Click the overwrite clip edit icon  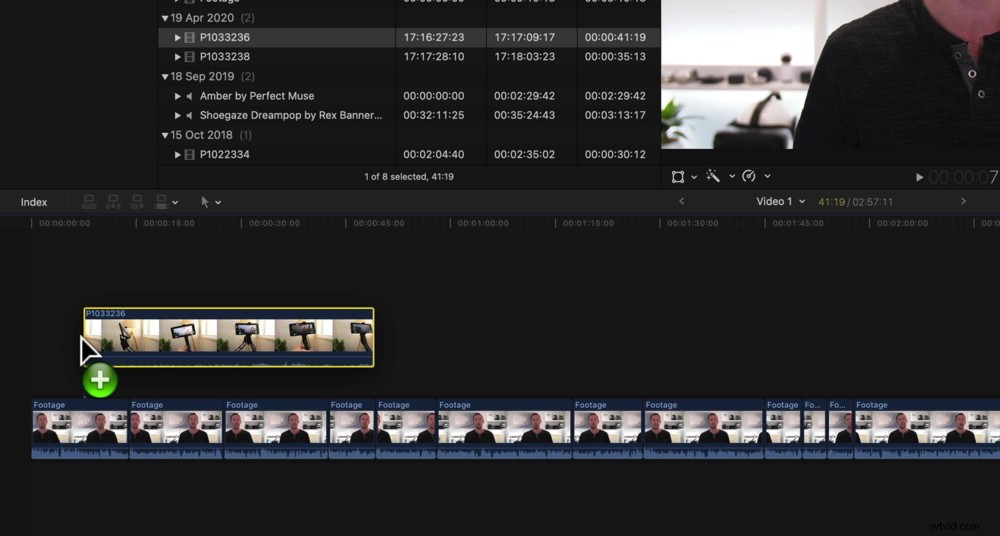click(161, 202)
